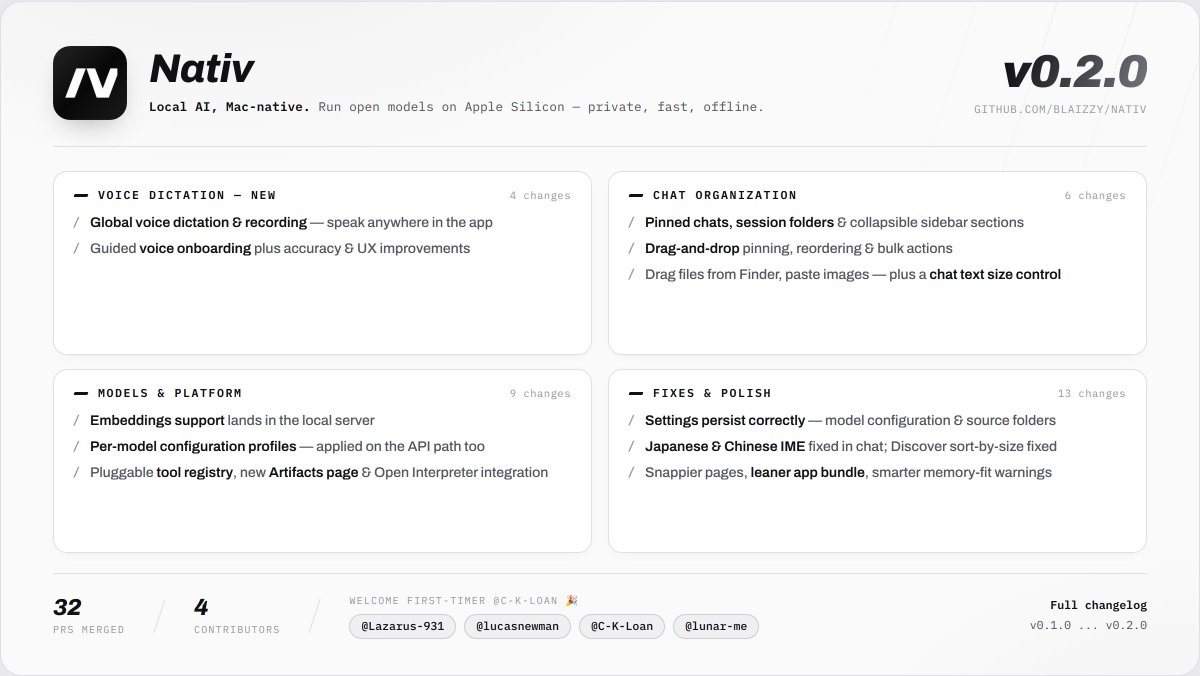
Task: Click the '32' PRs merged number
Action: pyautogui.click(x=67, y=607)
